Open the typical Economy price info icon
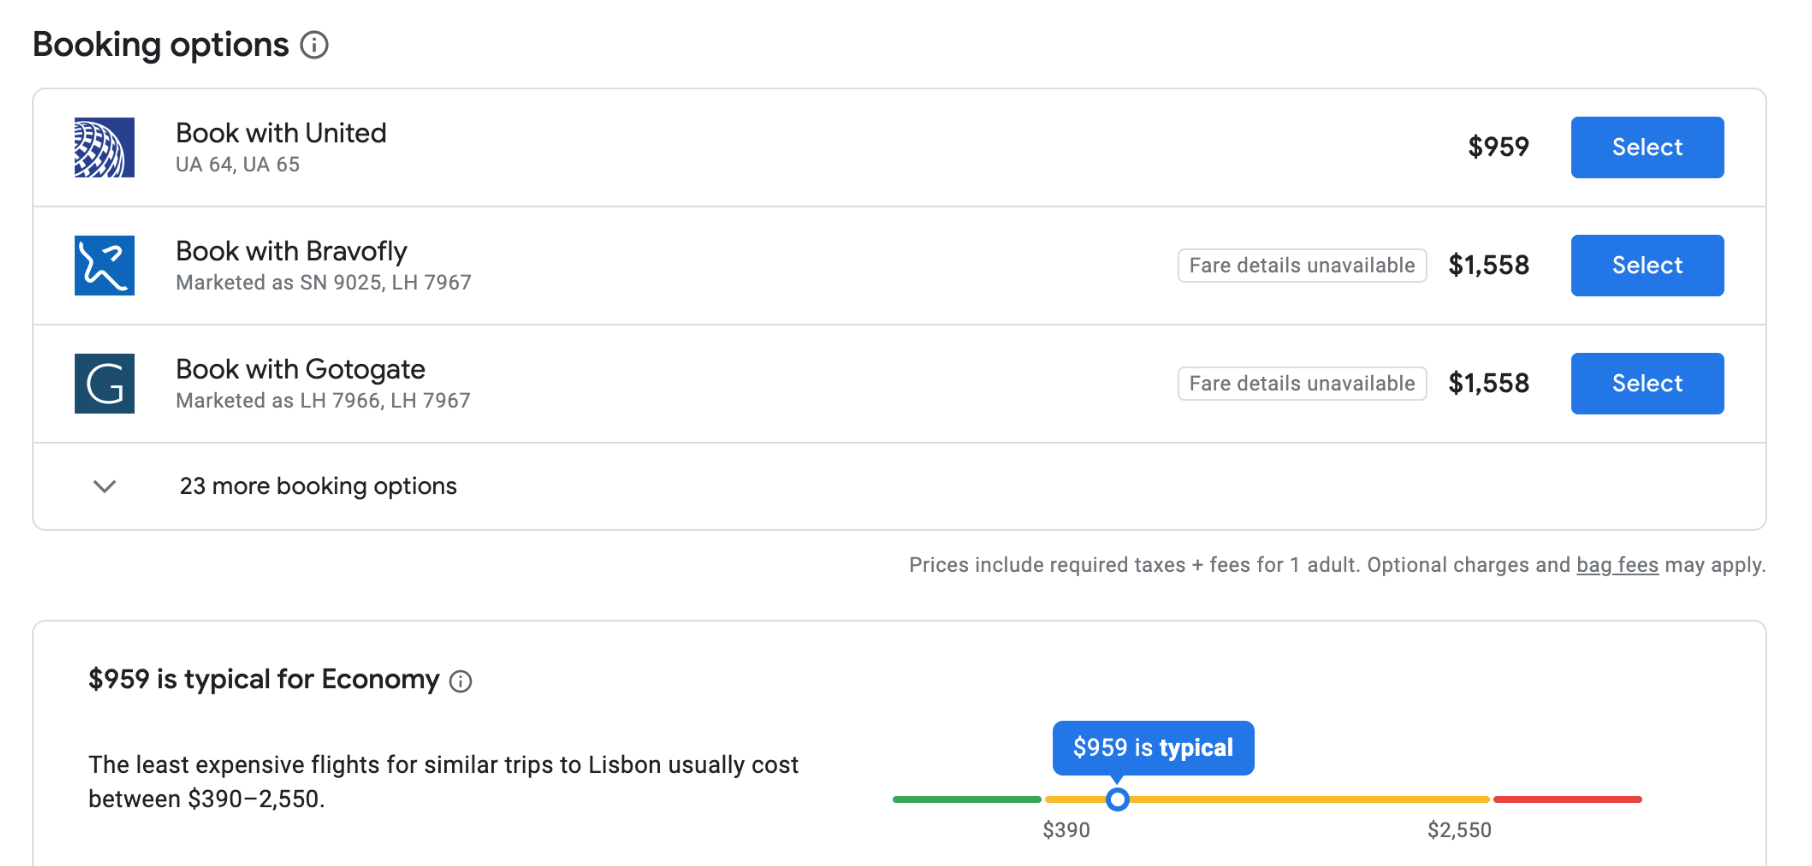 (x=460, y=682)
